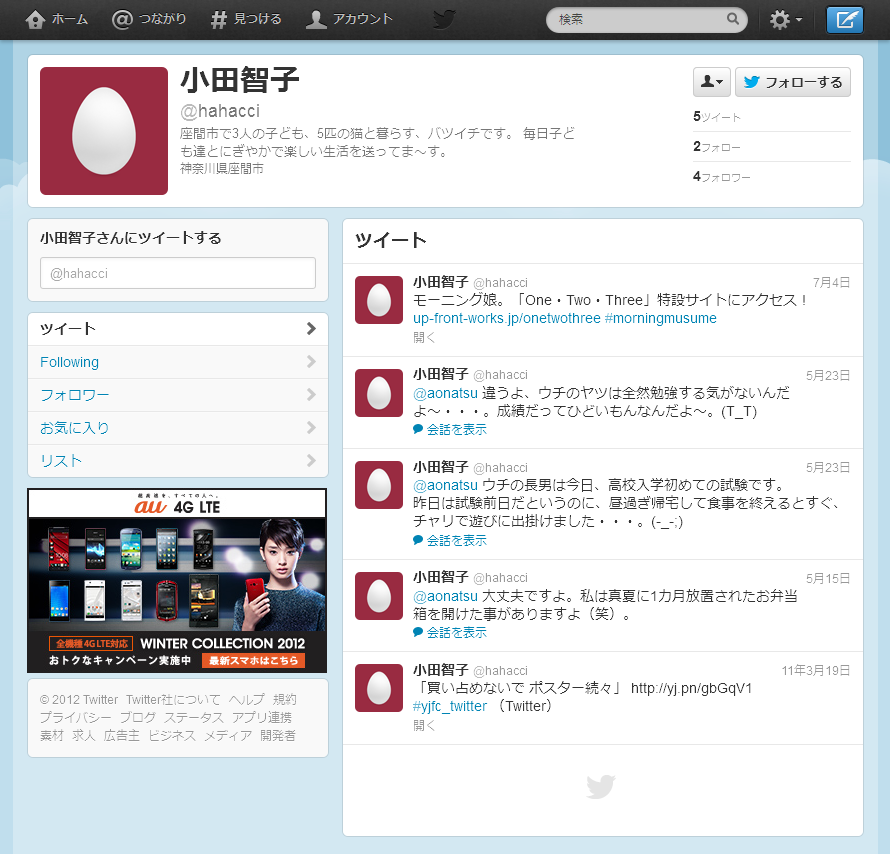The image size is (890, 854).
Task: Expand the 11年3月19日 tweet with 開く
Action: point(424,726)
